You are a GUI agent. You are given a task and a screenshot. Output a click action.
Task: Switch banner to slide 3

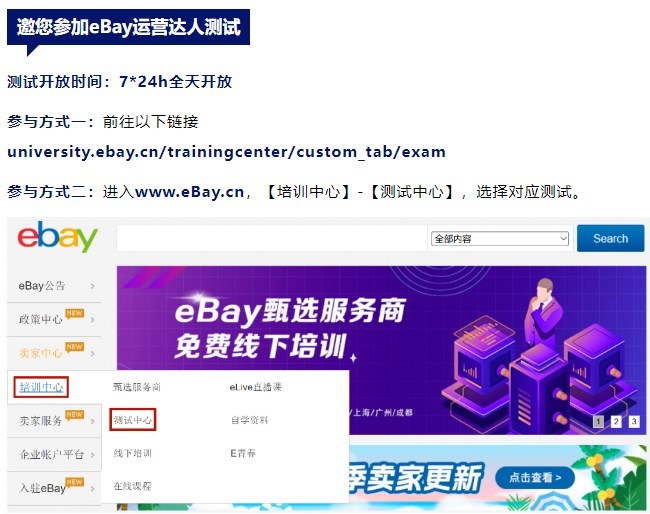pyautogui.click(x=634, y=422)
